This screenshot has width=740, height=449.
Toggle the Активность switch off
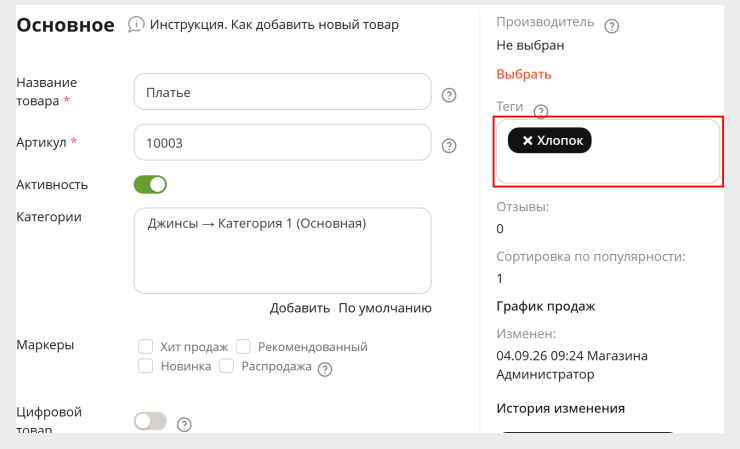click(x=150, y=185)
